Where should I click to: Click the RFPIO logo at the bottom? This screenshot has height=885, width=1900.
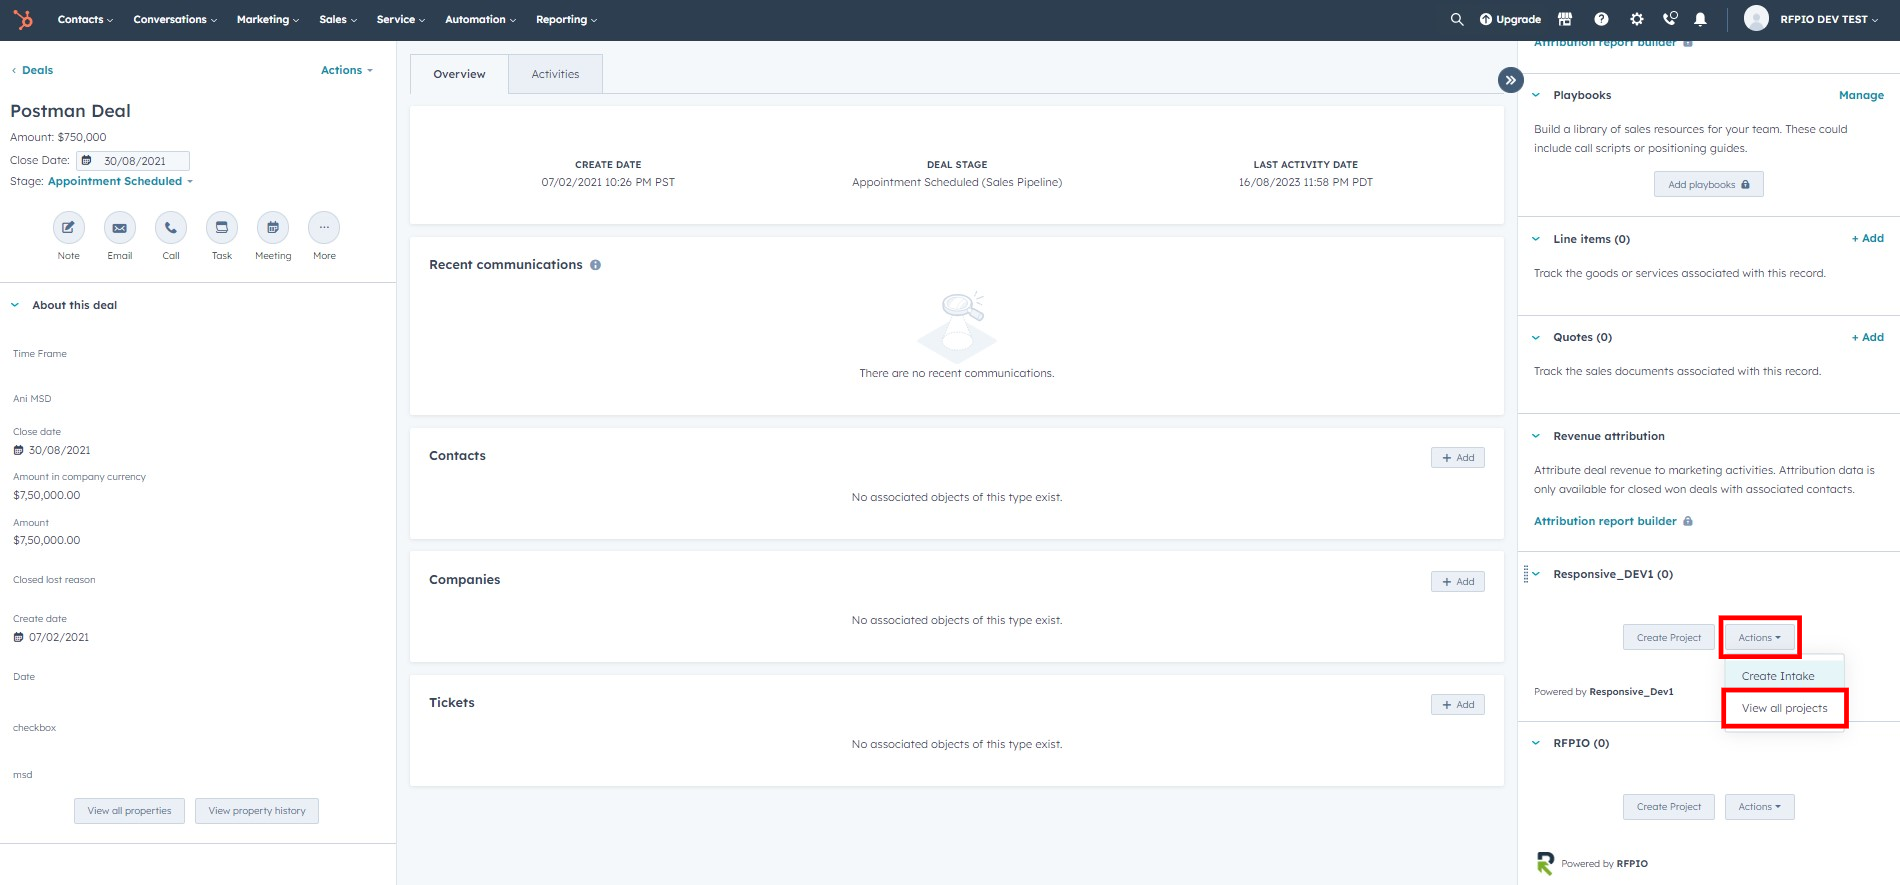pos(1545,863)
